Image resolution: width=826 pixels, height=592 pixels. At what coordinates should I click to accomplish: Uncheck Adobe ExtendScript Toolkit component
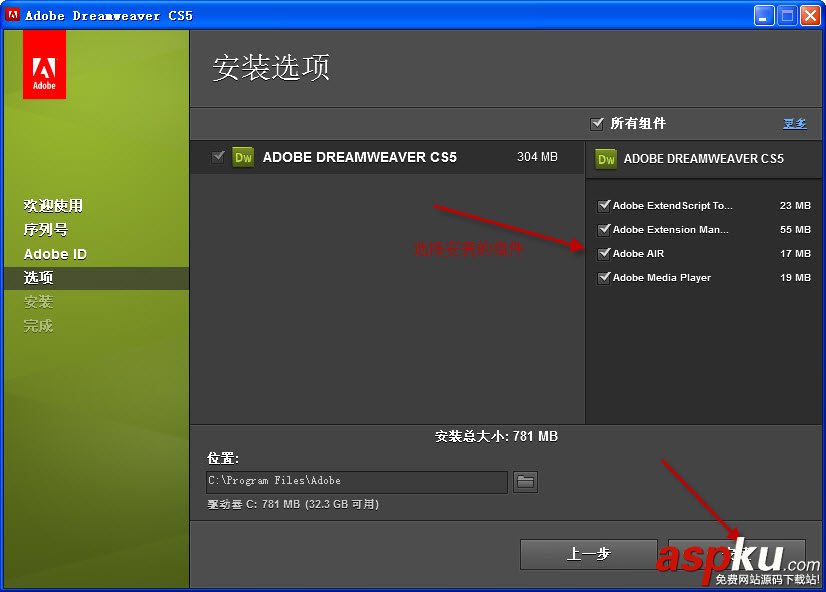tap(604, 205)
